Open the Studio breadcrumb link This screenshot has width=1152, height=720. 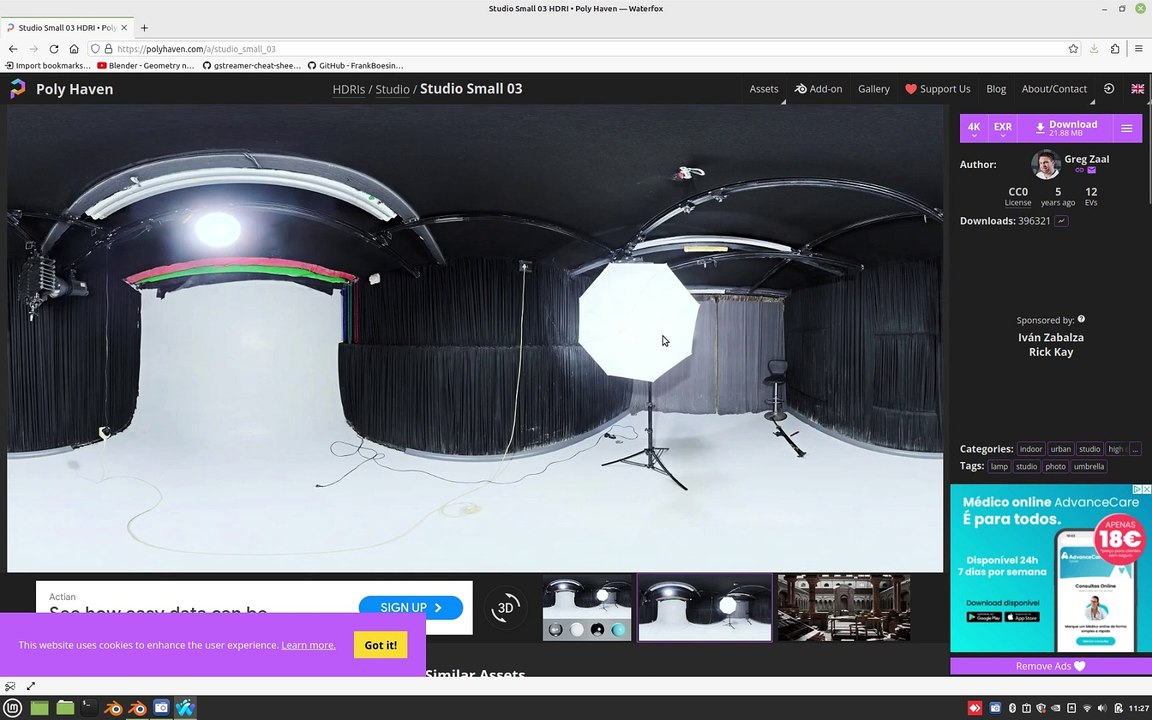pos(392,89)
